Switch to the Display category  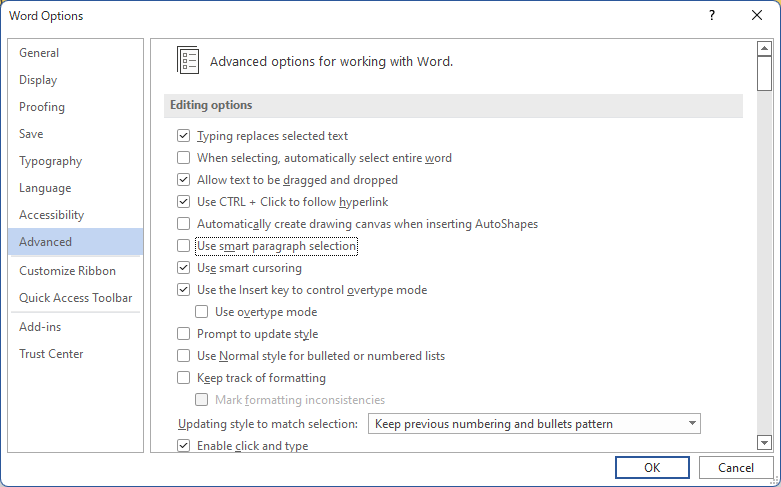point(75,80)
